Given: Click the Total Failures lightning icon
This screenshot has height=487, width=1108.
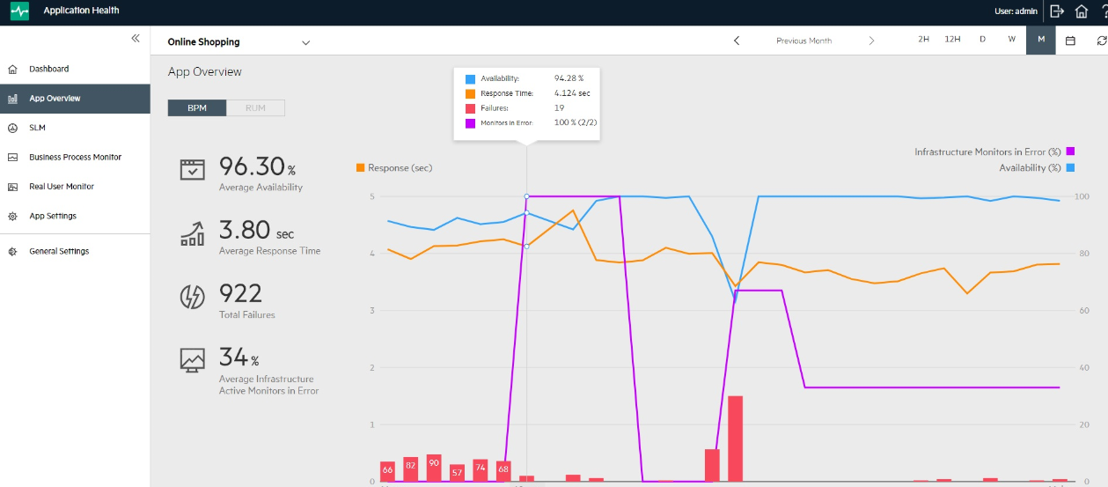Looking at the screenshot, I should pos(192,297).
